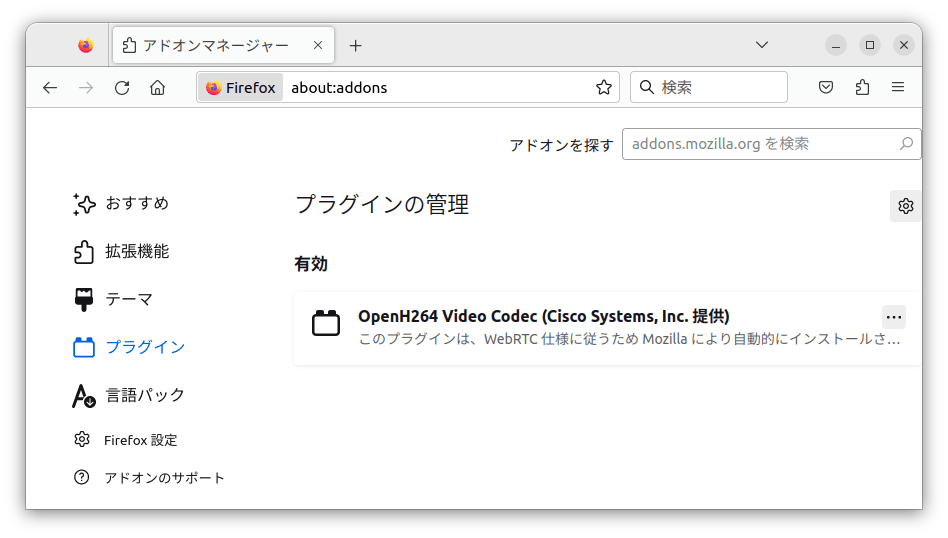Click the 検索 search box in toolbar
Image resolution: width=948 pixels, height=538 pixels.
(709, 87)
